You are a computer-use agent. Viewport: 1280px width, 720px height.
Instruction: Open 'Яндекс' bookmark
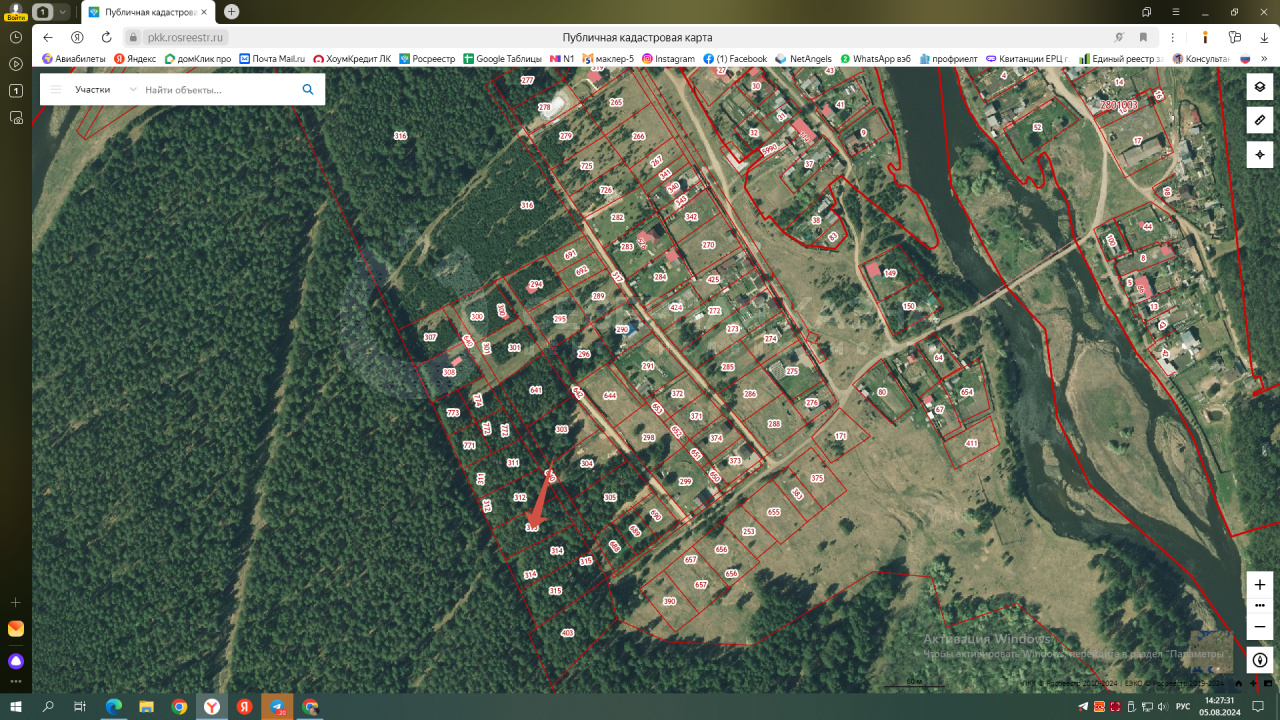pyautogui.click(x=135, y=59)
